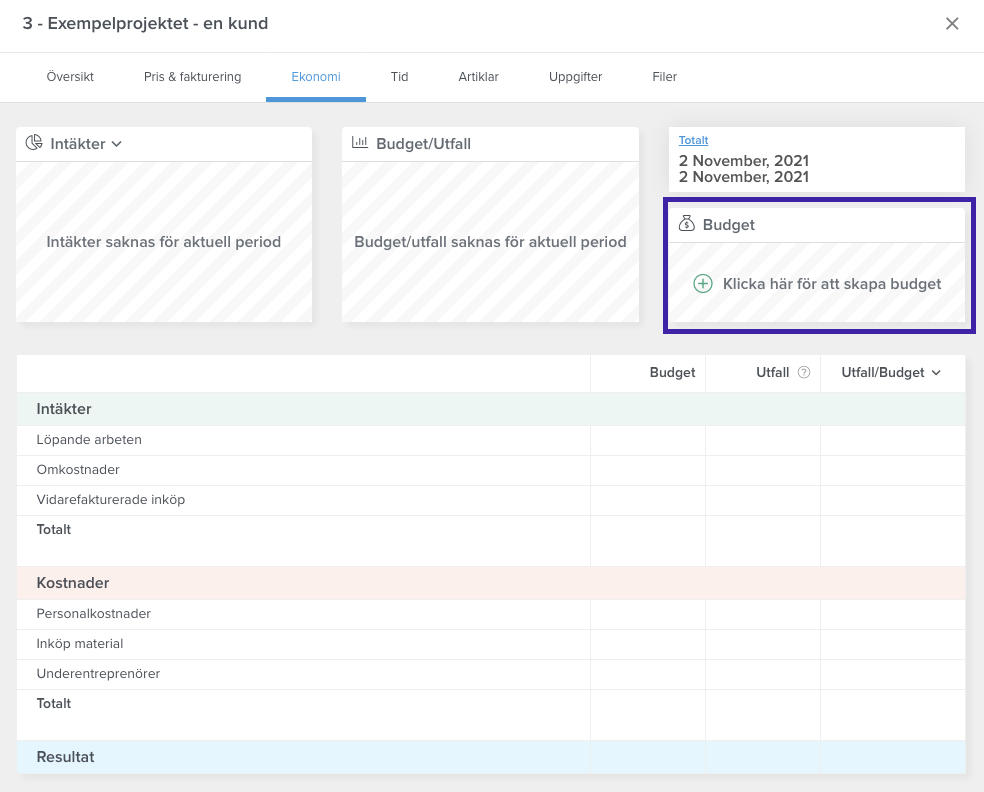Click 'Klicka här för att skapa budget'

tap(832, 284)
